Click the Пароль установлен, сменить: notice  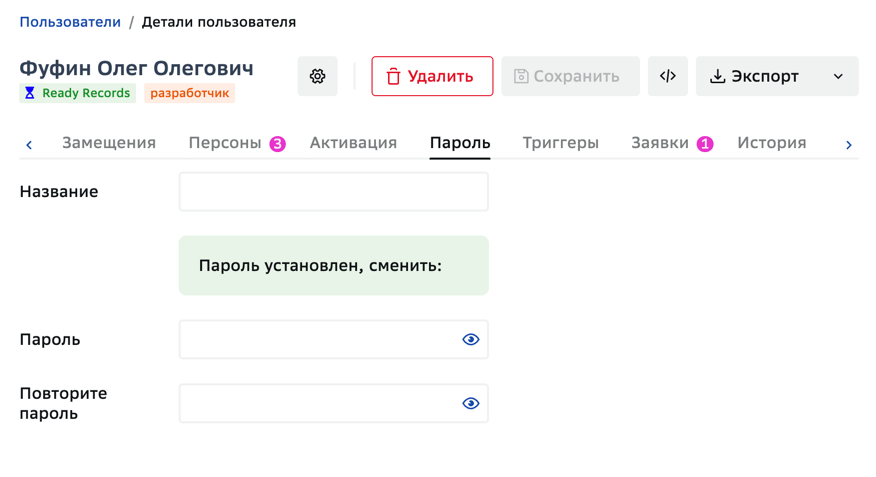tap(334, 265)
